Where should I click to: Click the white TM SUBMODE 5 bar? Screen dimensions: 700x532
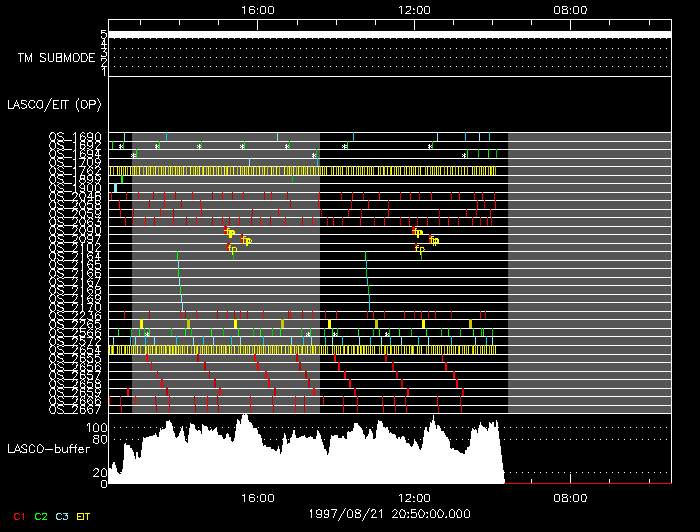click(390, 34)
